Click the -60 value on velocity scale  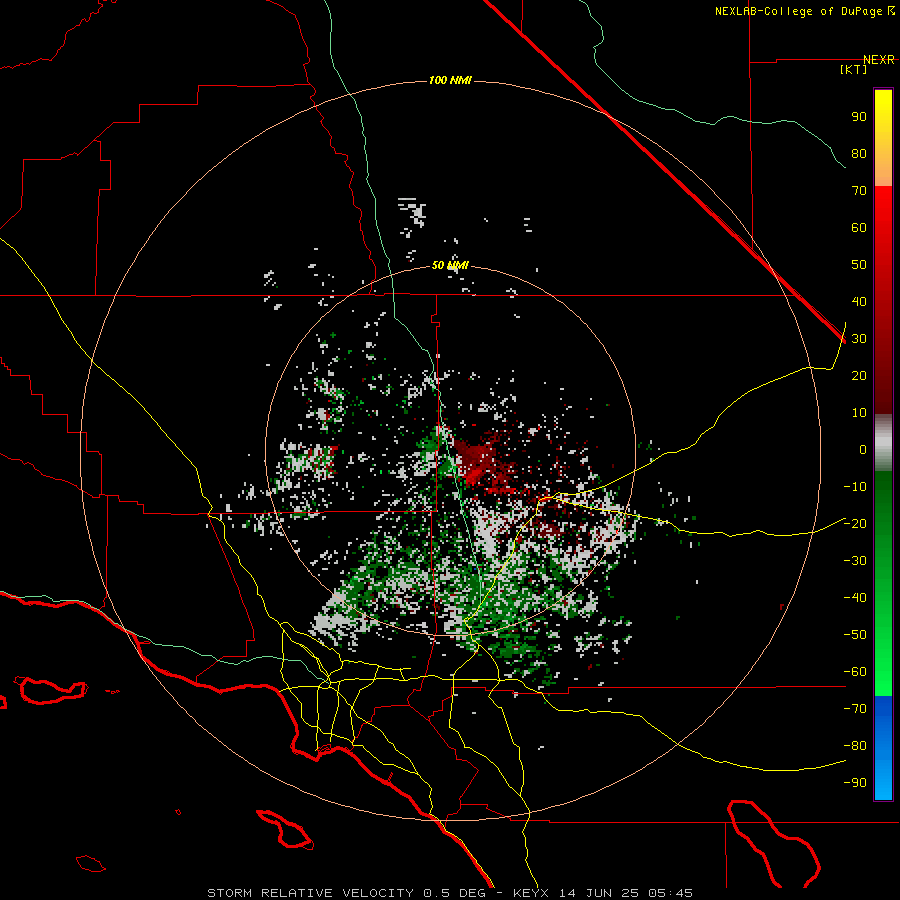click(855, 672)
